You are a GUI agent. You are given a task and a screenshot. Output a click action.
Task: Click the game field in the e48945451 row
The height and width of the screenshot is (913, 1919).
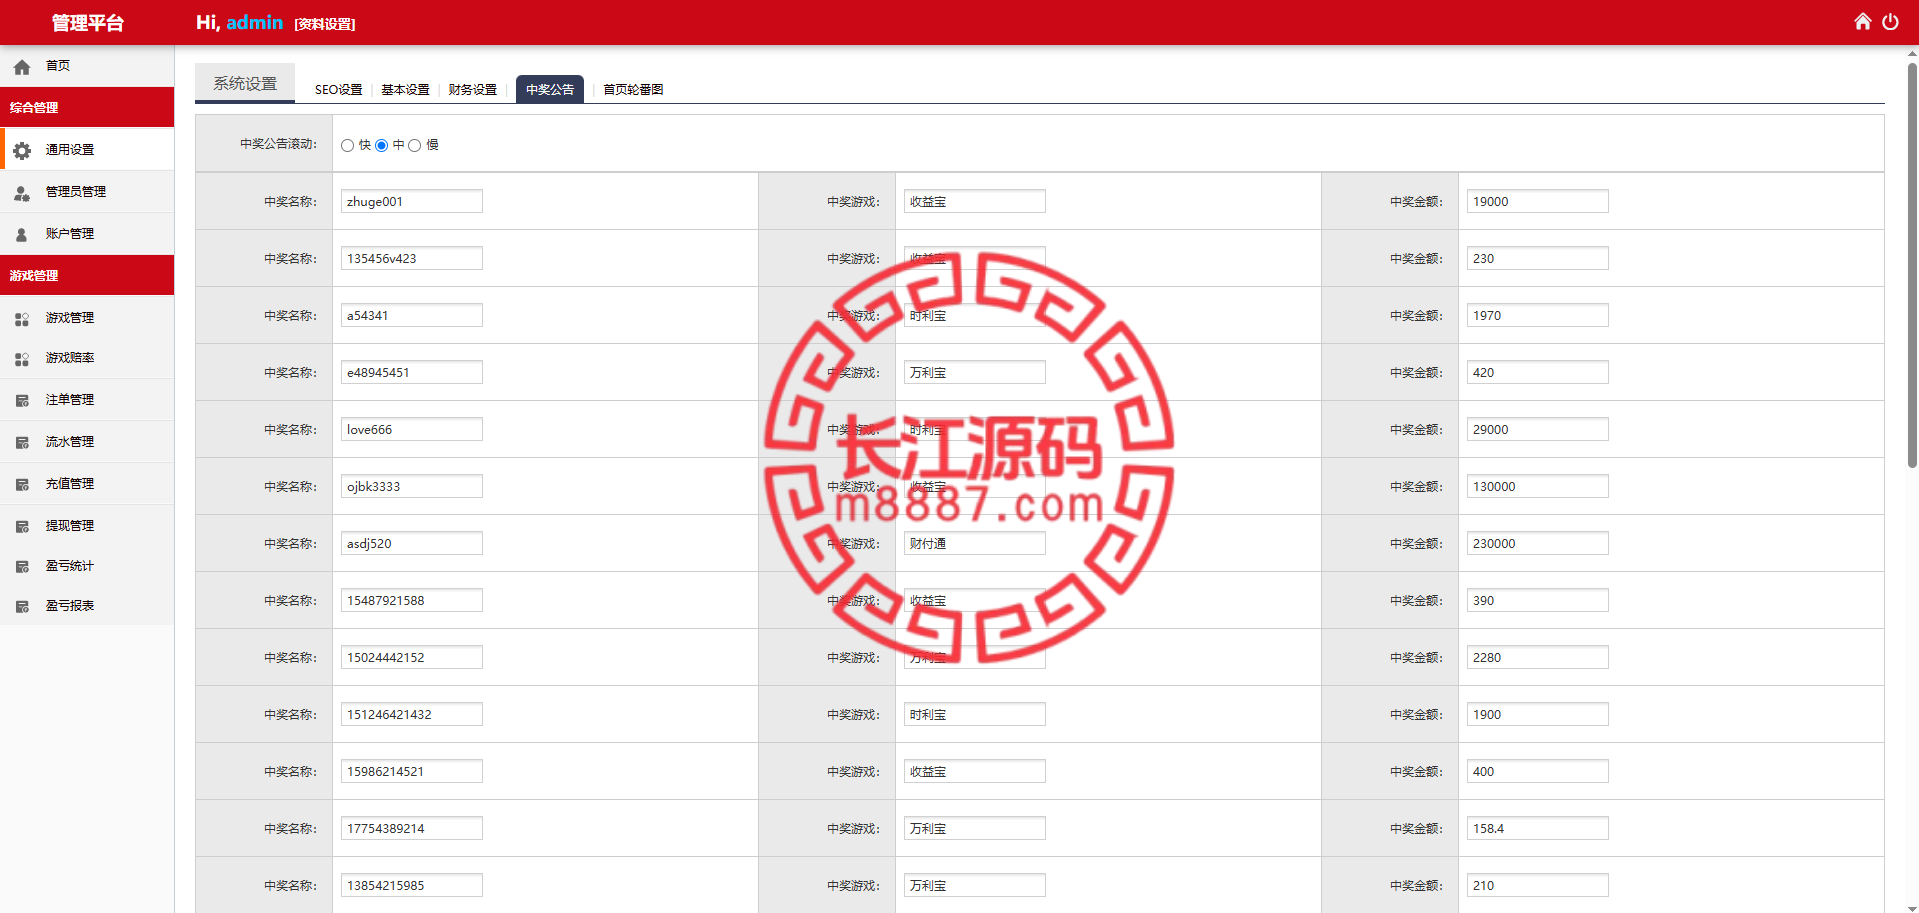coord(975,372)
